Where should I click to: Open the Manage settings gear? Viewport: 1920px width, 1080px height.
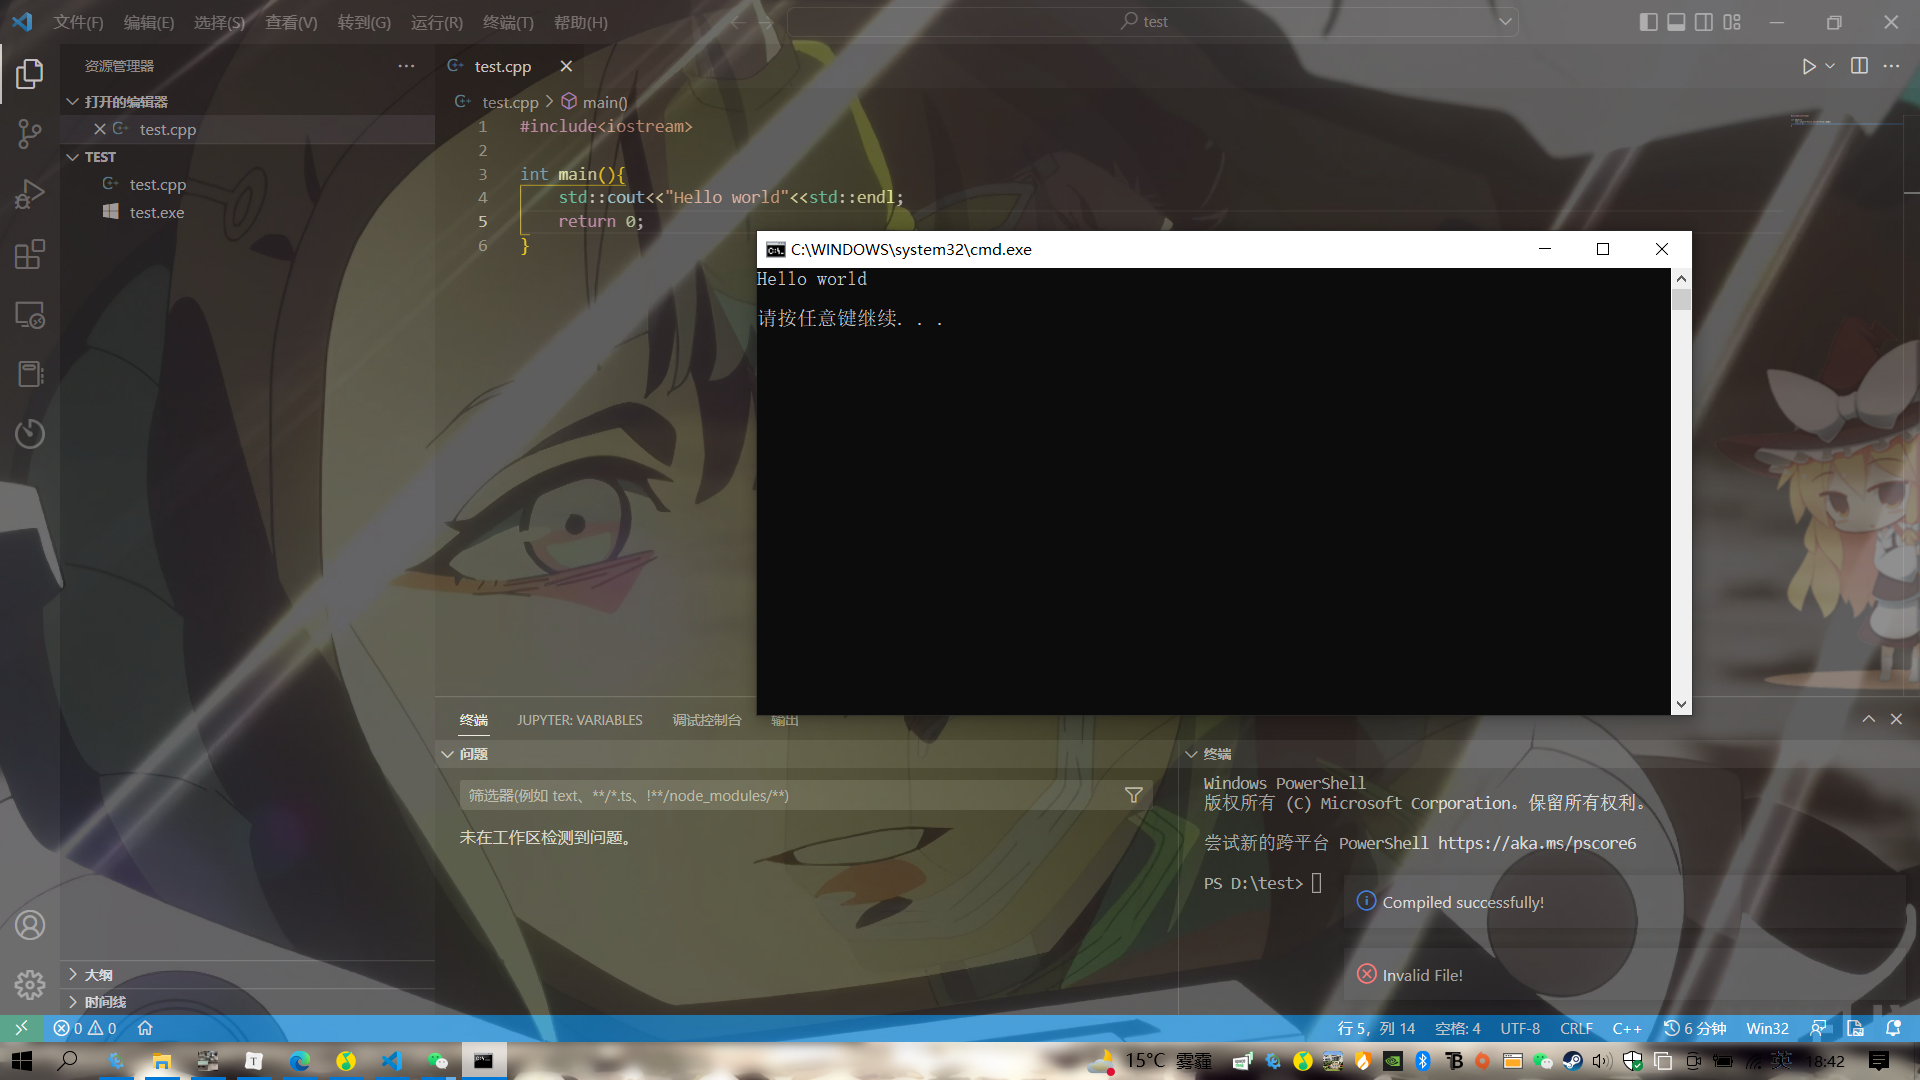[30, 985]
